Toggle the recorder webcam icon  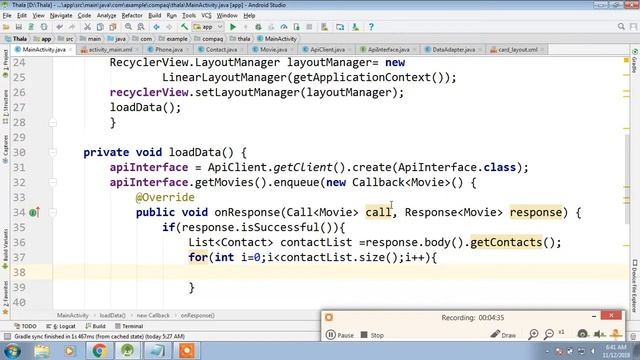click(x=582, y=334)
